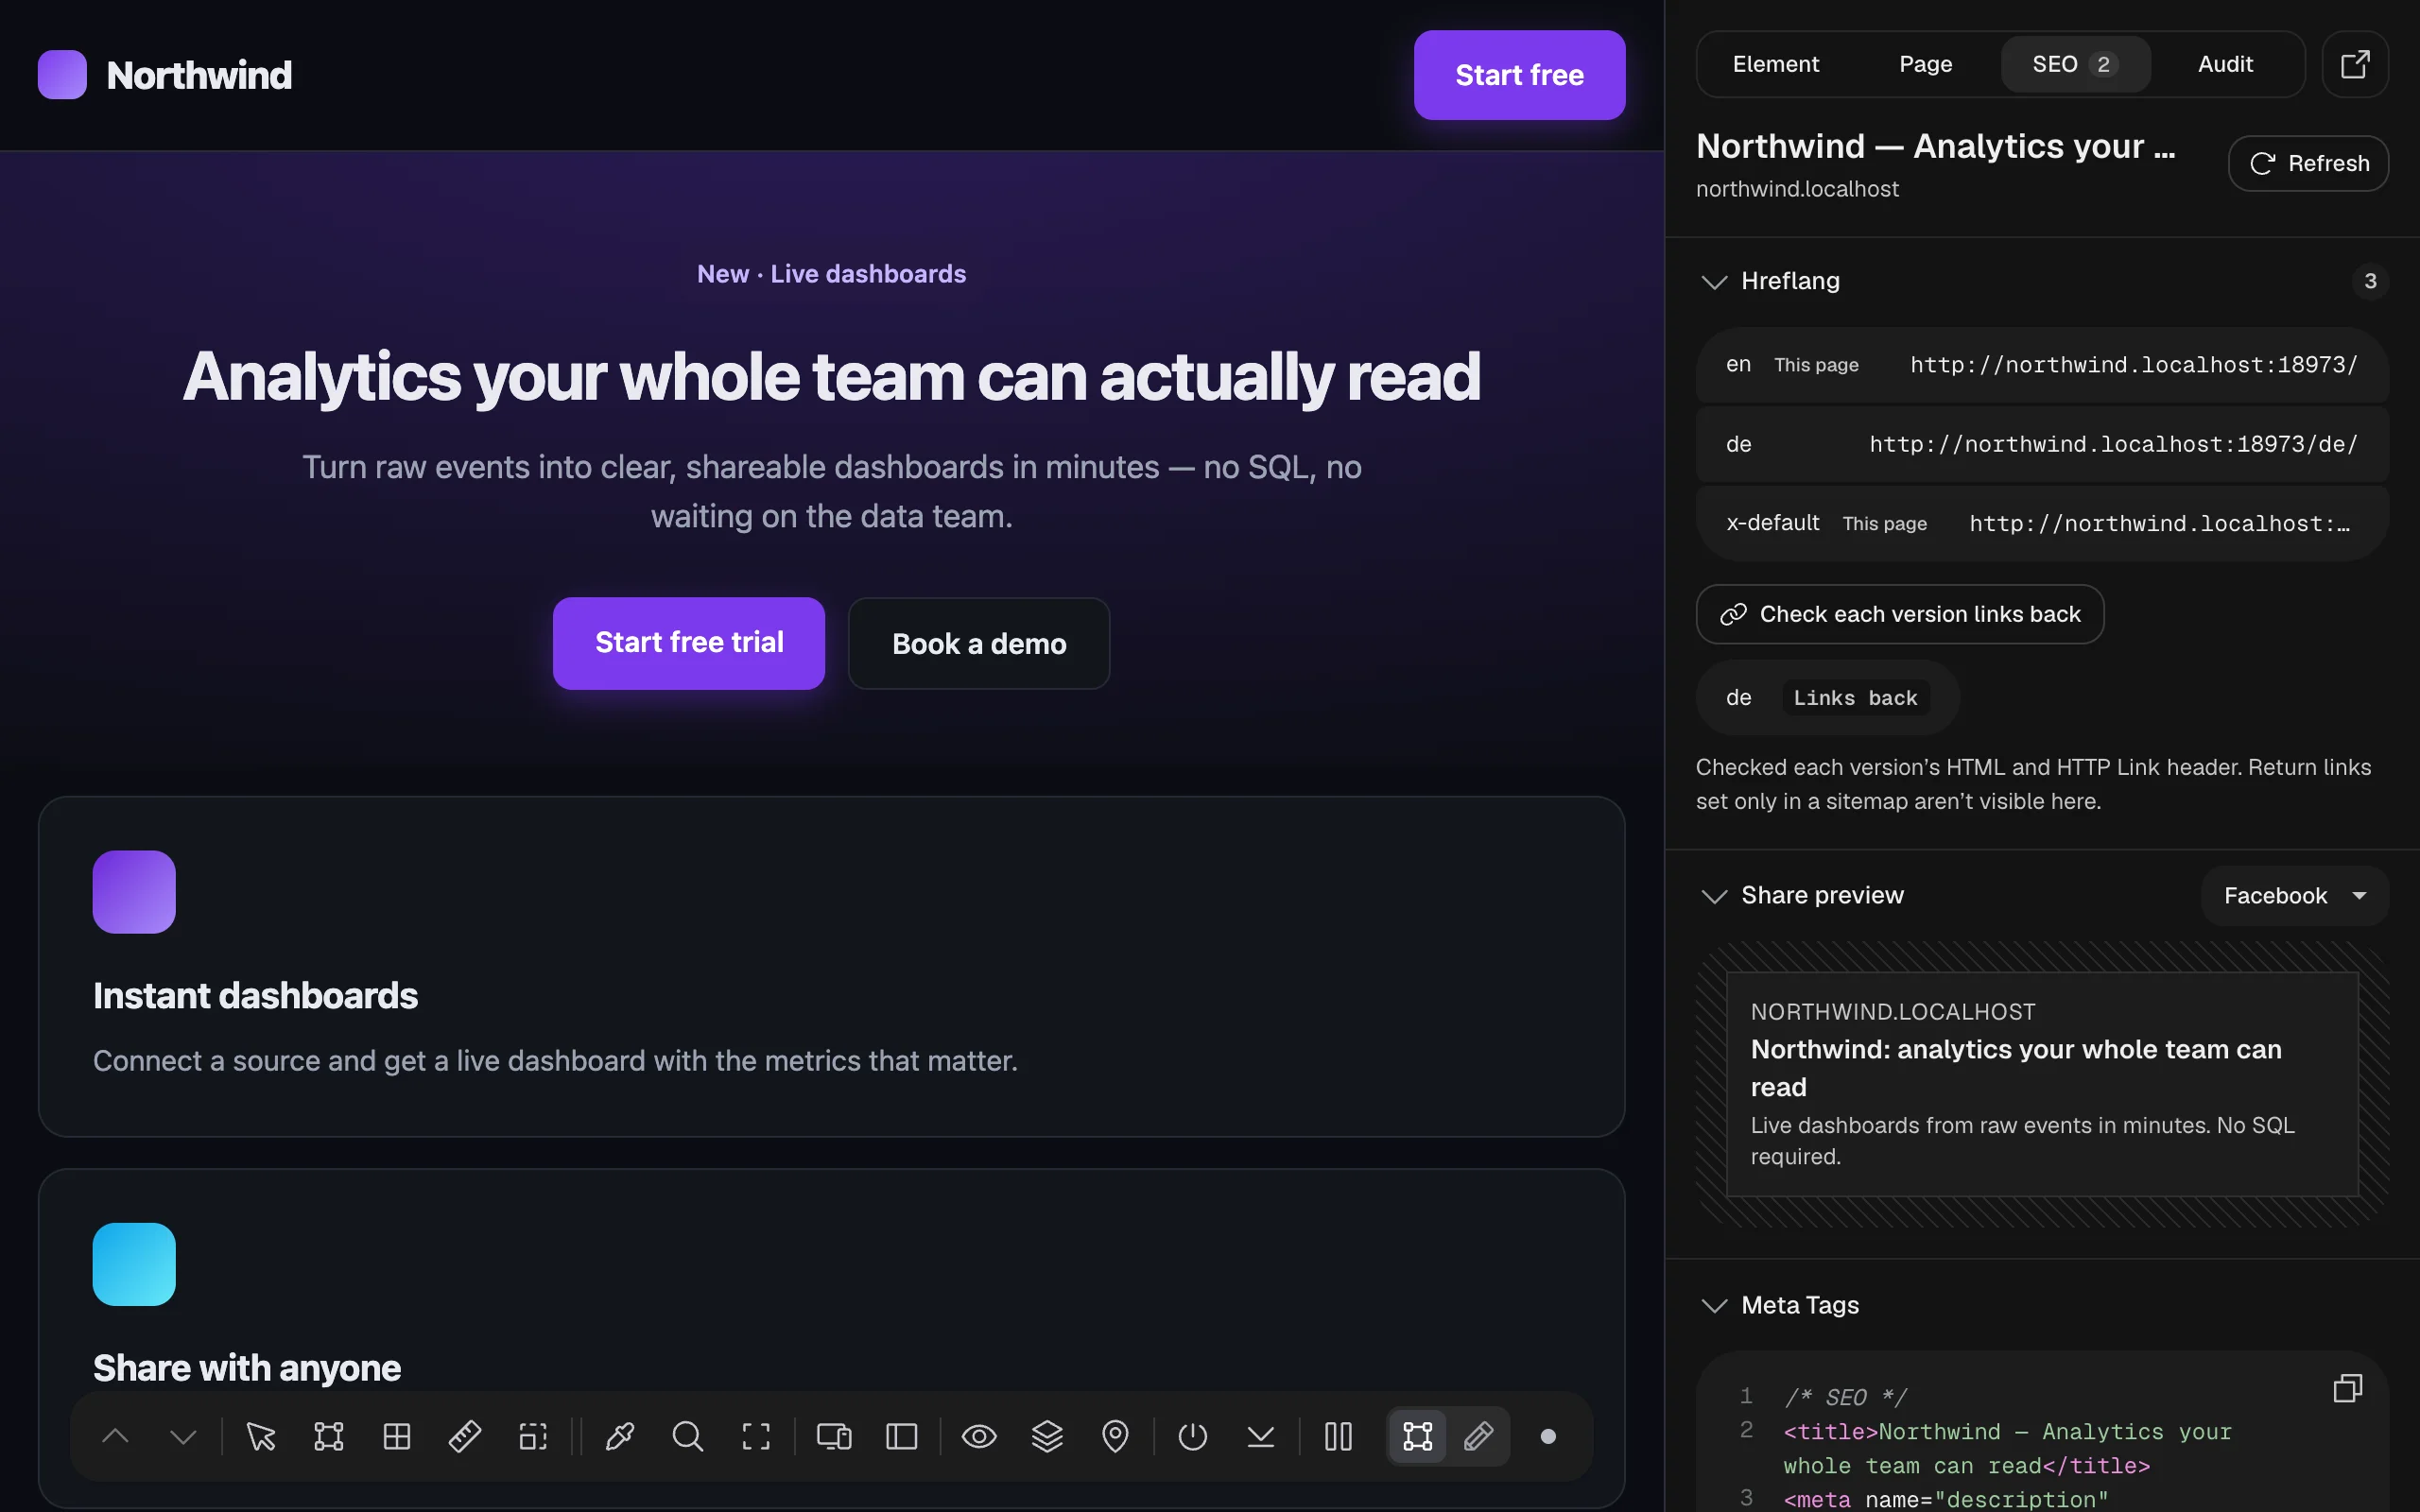Click the x-default hreflang row

[x=2042, y=523]
